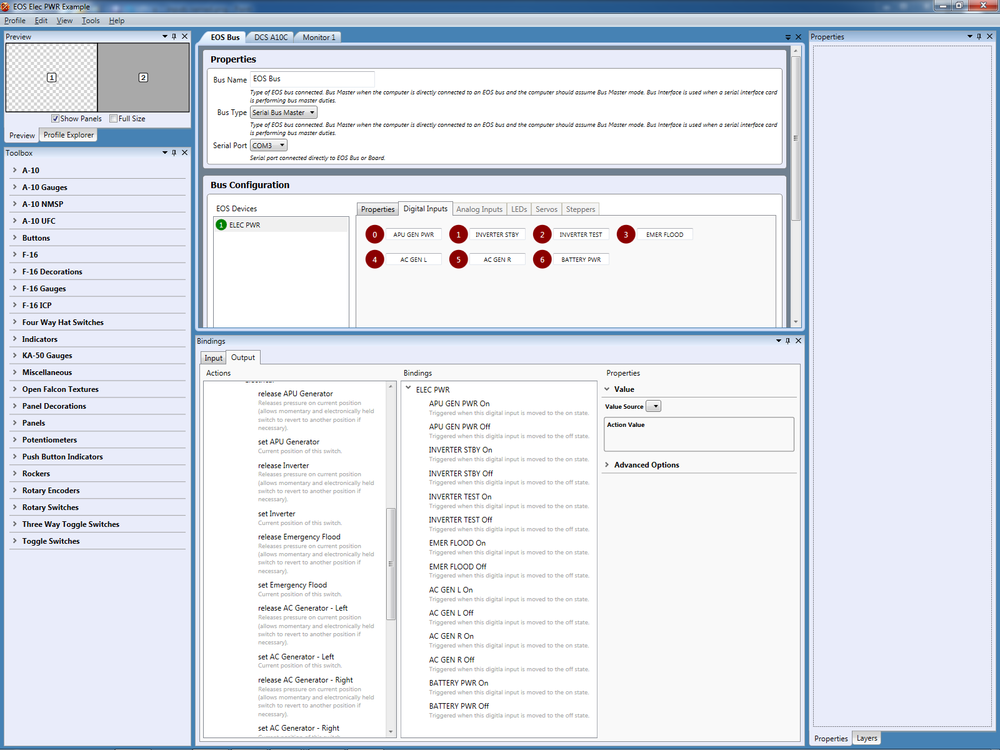Expand the Potentiometers toolbox category
The width and height of the screenshot is (1000, 750).
click(x=15, y=439)
